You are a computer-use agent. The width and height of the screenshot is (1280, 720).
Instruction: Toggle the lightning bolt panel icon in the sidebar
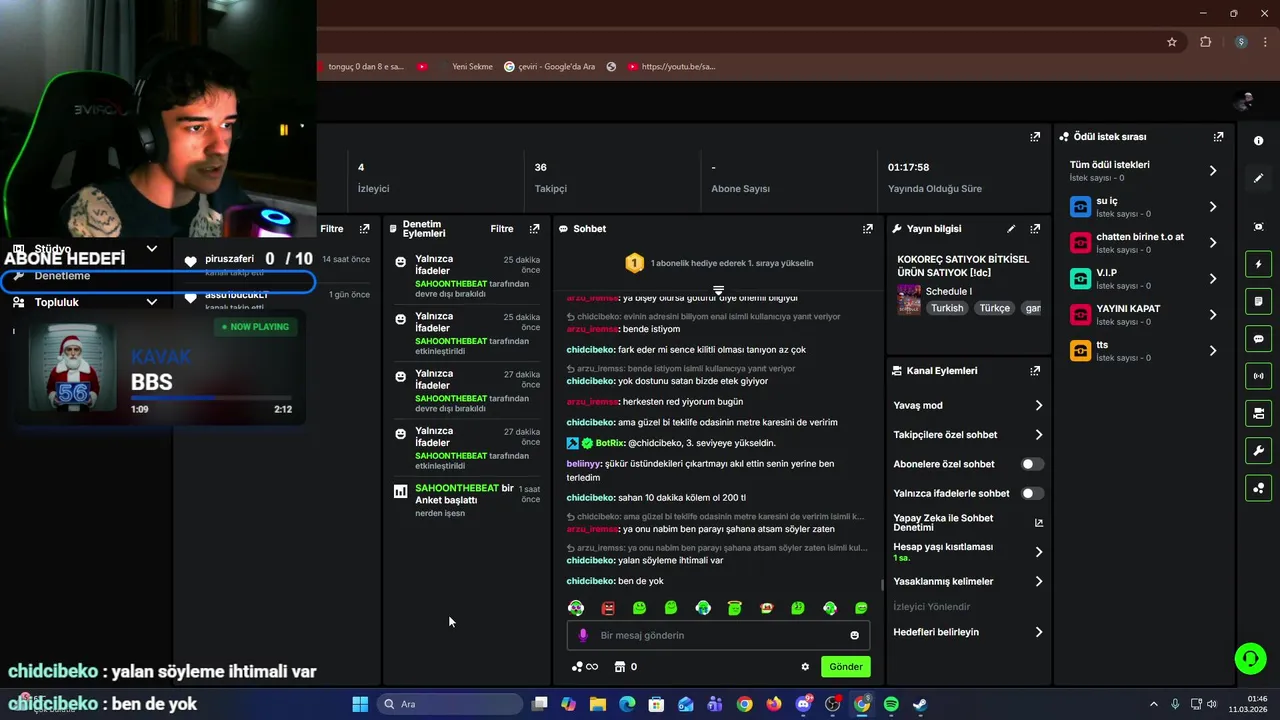tap(1258, 264)
